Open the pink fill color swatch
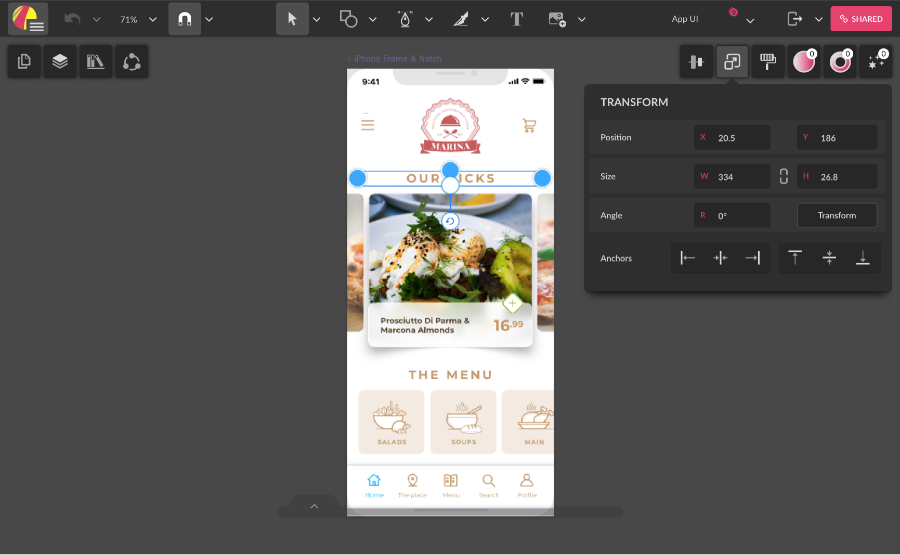 [x=803, y=62]
